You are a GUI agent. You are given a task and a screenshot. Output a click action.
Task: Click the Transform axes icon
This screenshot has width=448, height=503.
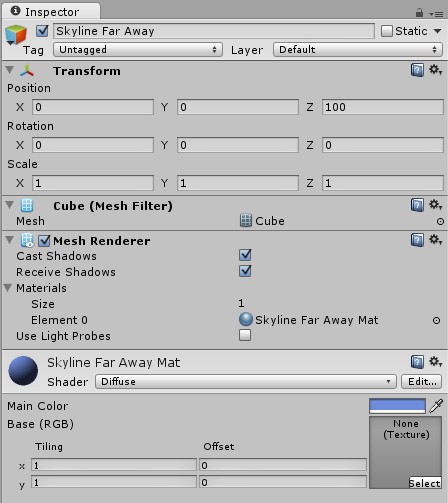(27, 71)
